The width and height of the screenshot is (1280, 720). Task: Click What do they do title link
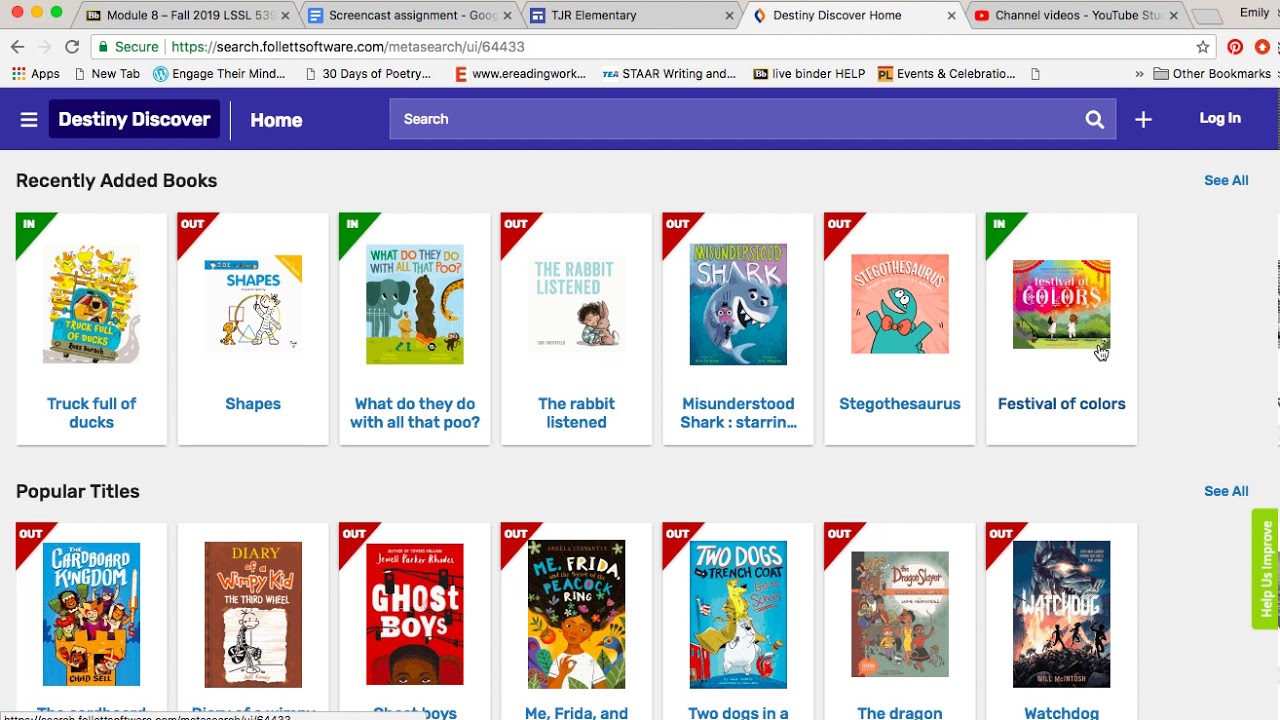(x=415, y=413)
